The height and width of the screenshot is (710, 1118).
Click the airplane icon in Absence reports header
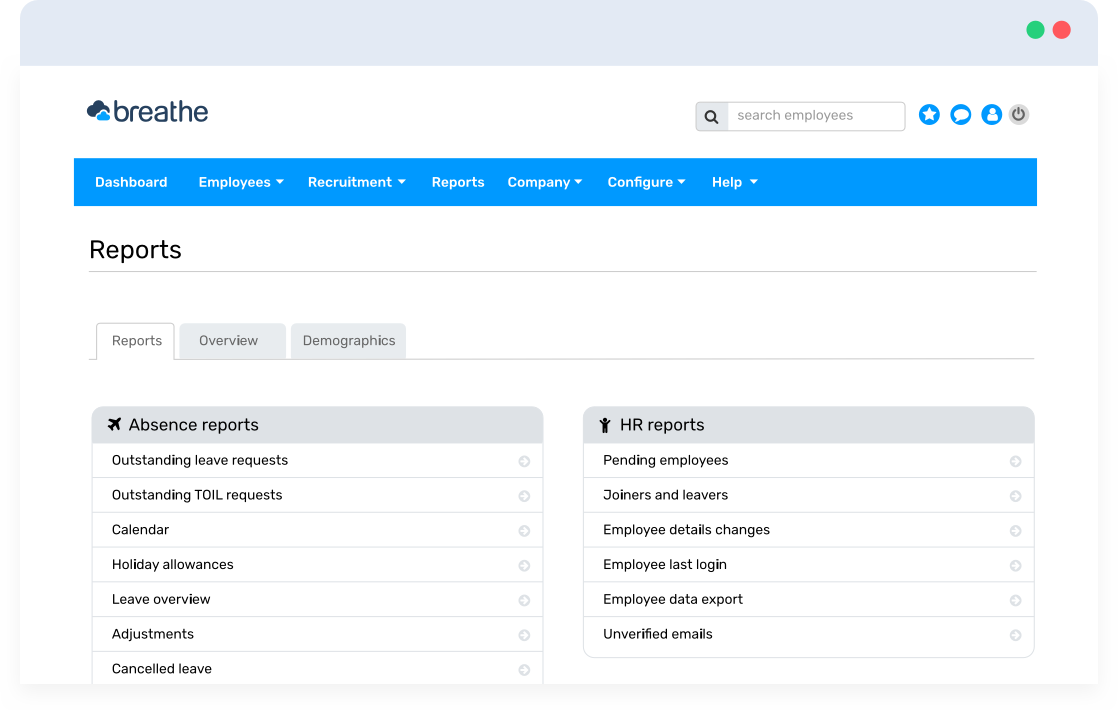[x=114, y=424]
